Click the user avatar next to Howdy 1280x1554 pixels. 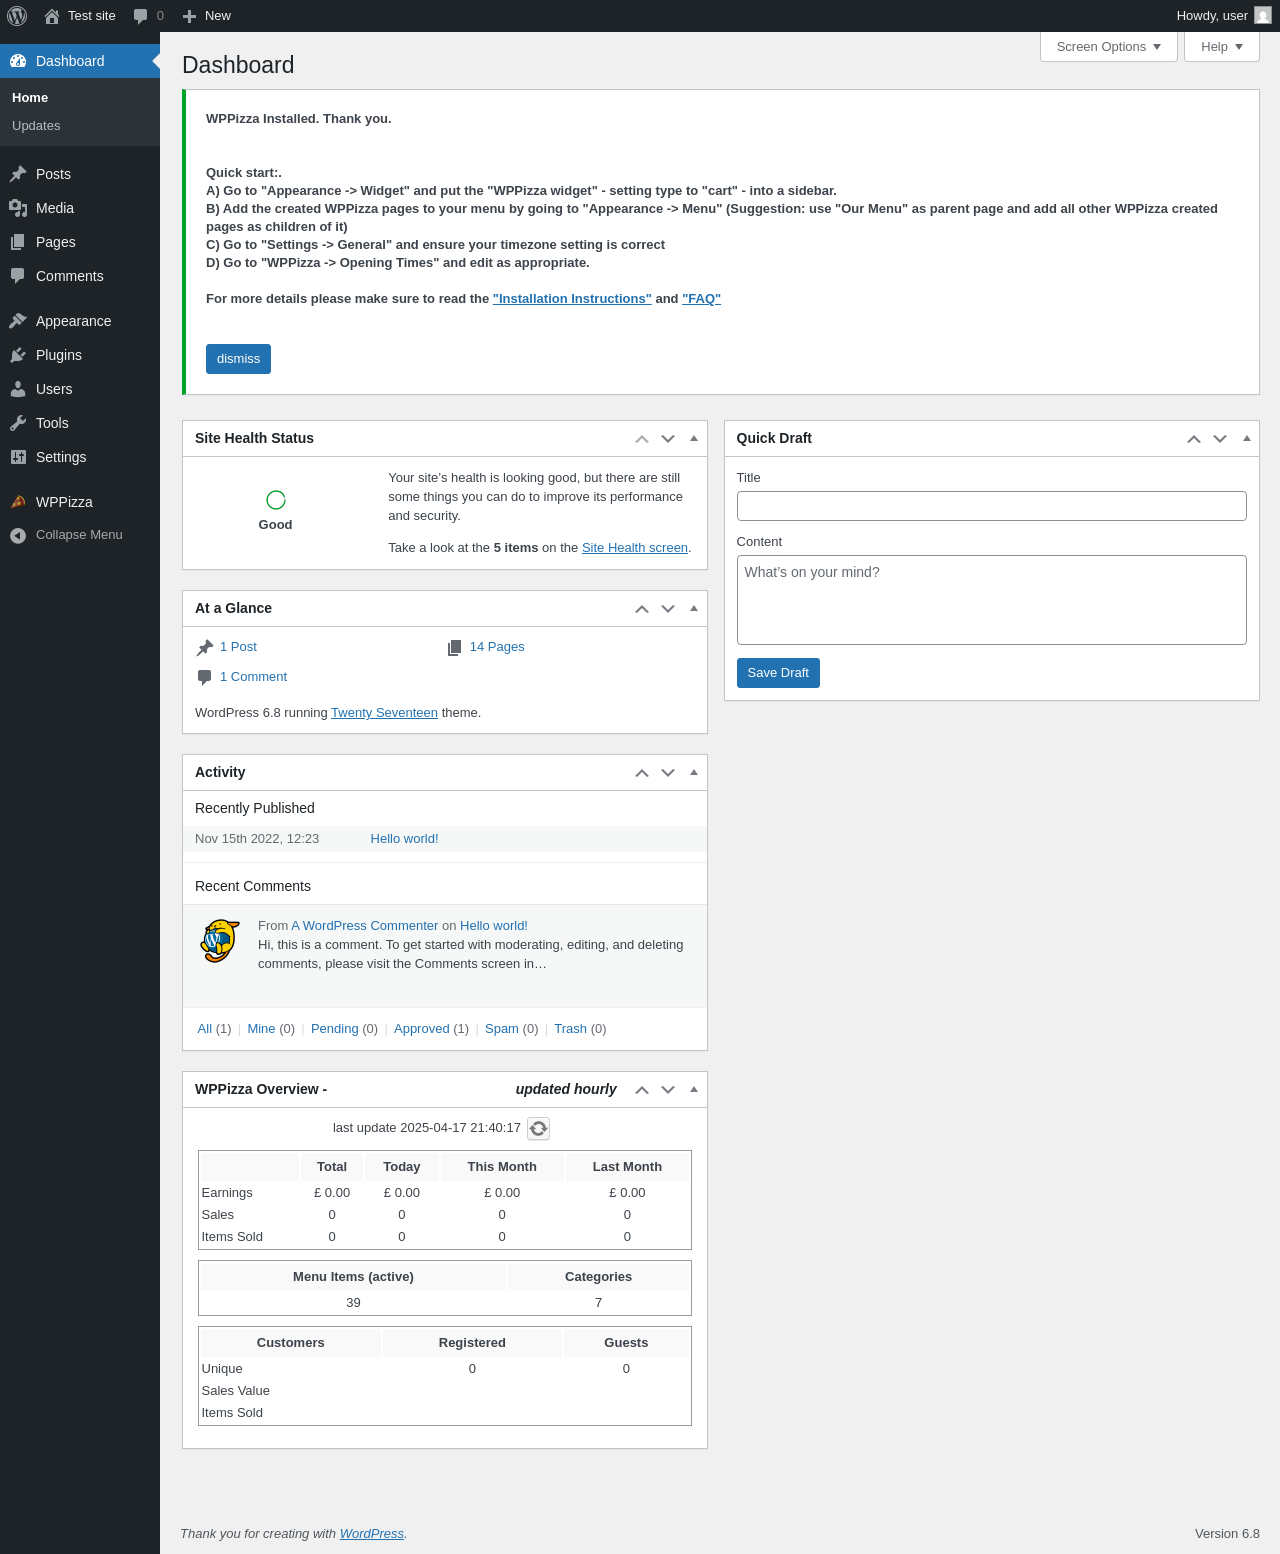click(1263, 16)
